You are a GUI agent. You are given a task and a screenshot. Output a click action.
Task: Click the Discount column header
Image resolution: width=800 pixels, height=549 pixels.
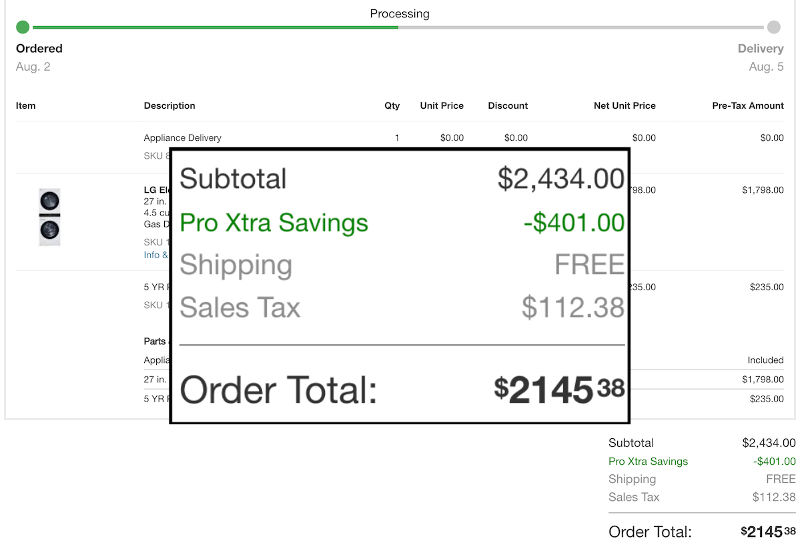(508, 106)
